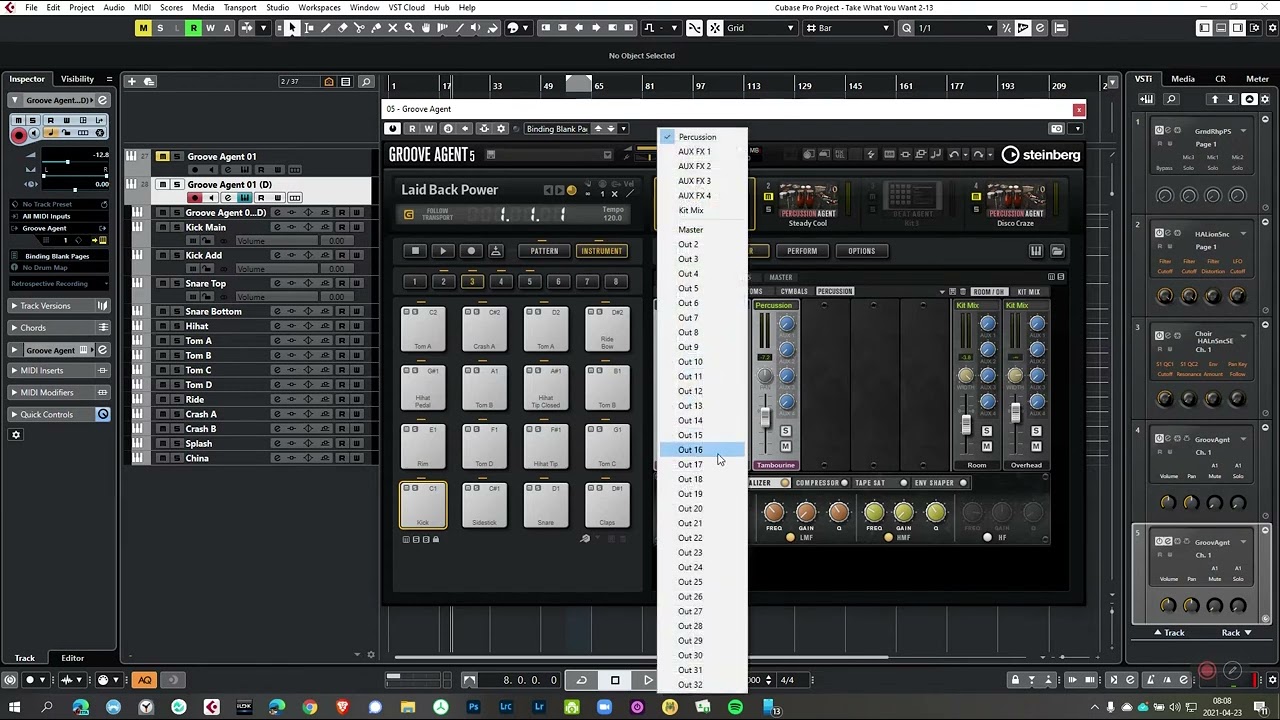Select the Range Selection tool
The width and height of the screenshot is (1280, 720).
[x=309, y=28]
